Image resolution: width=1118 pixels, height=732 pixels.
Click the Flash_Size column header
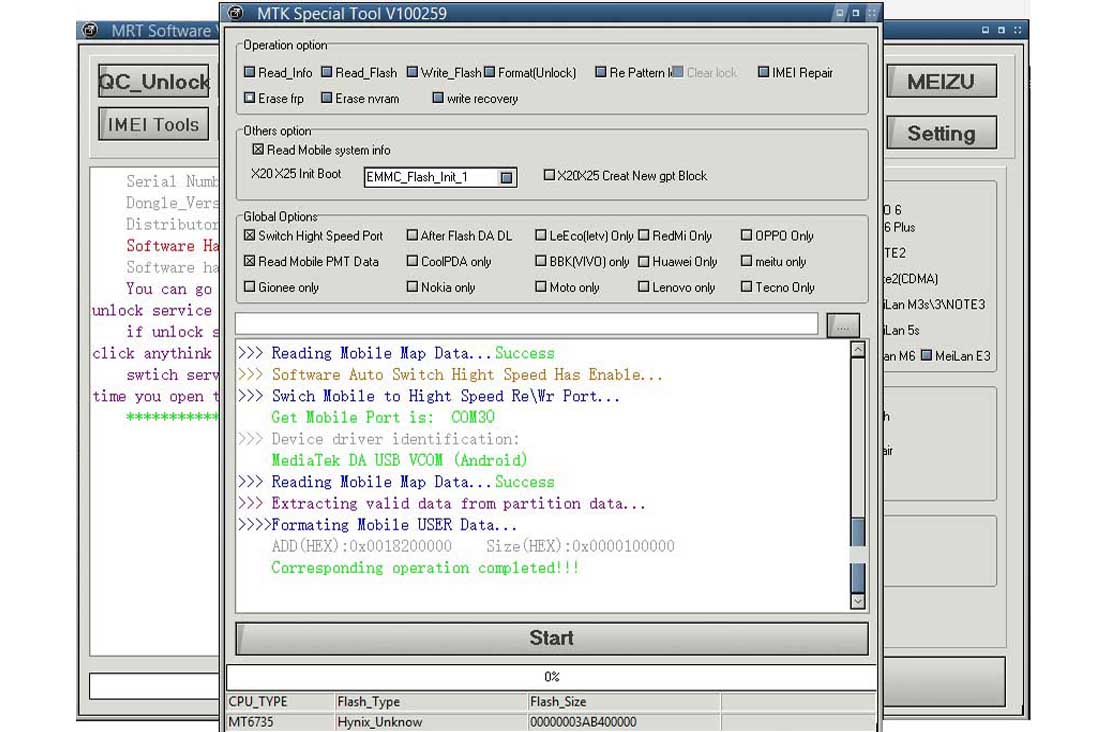pyautogui.click(x=624, y=701)
